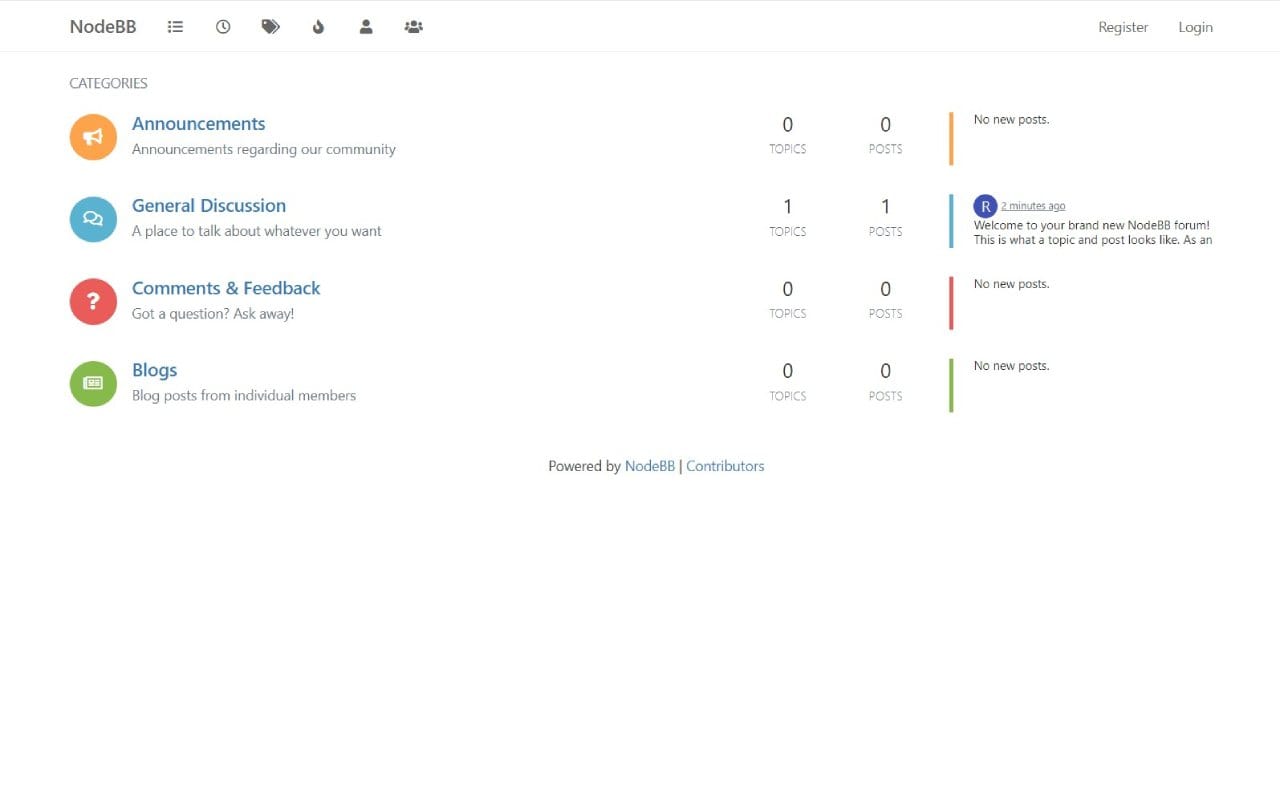This screenshot has height=800, width=1280.
Task: Open the Users page with the person icon
Action: click(x=366, y=27)
